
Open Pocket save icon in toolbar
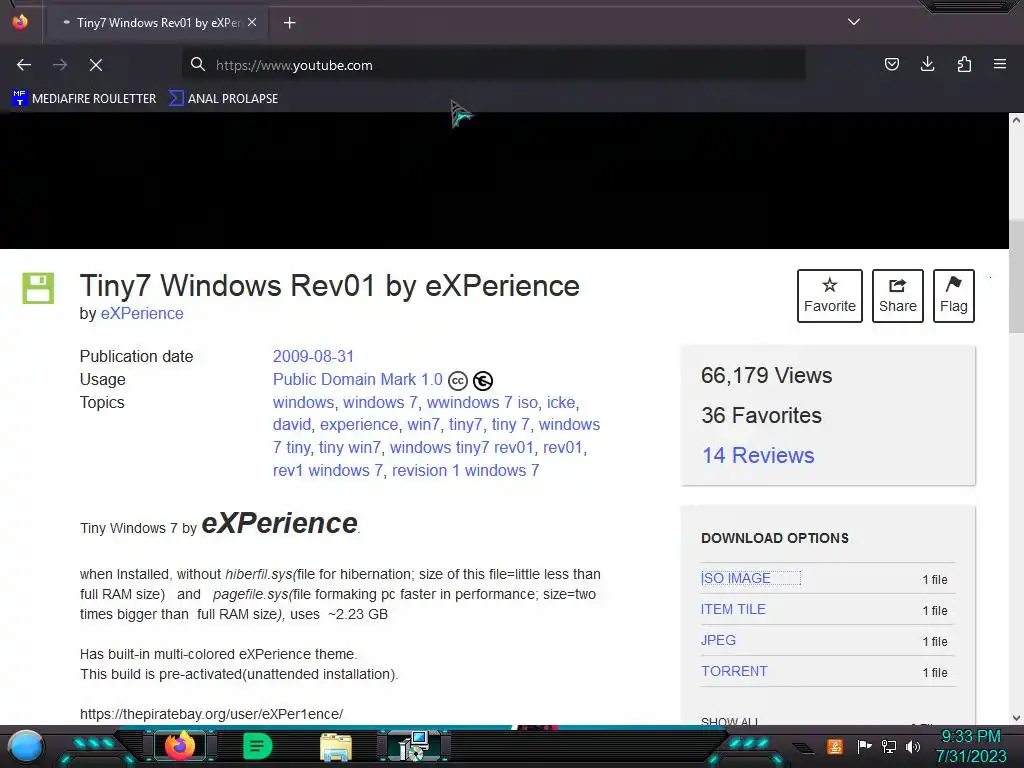pos(891,64)
